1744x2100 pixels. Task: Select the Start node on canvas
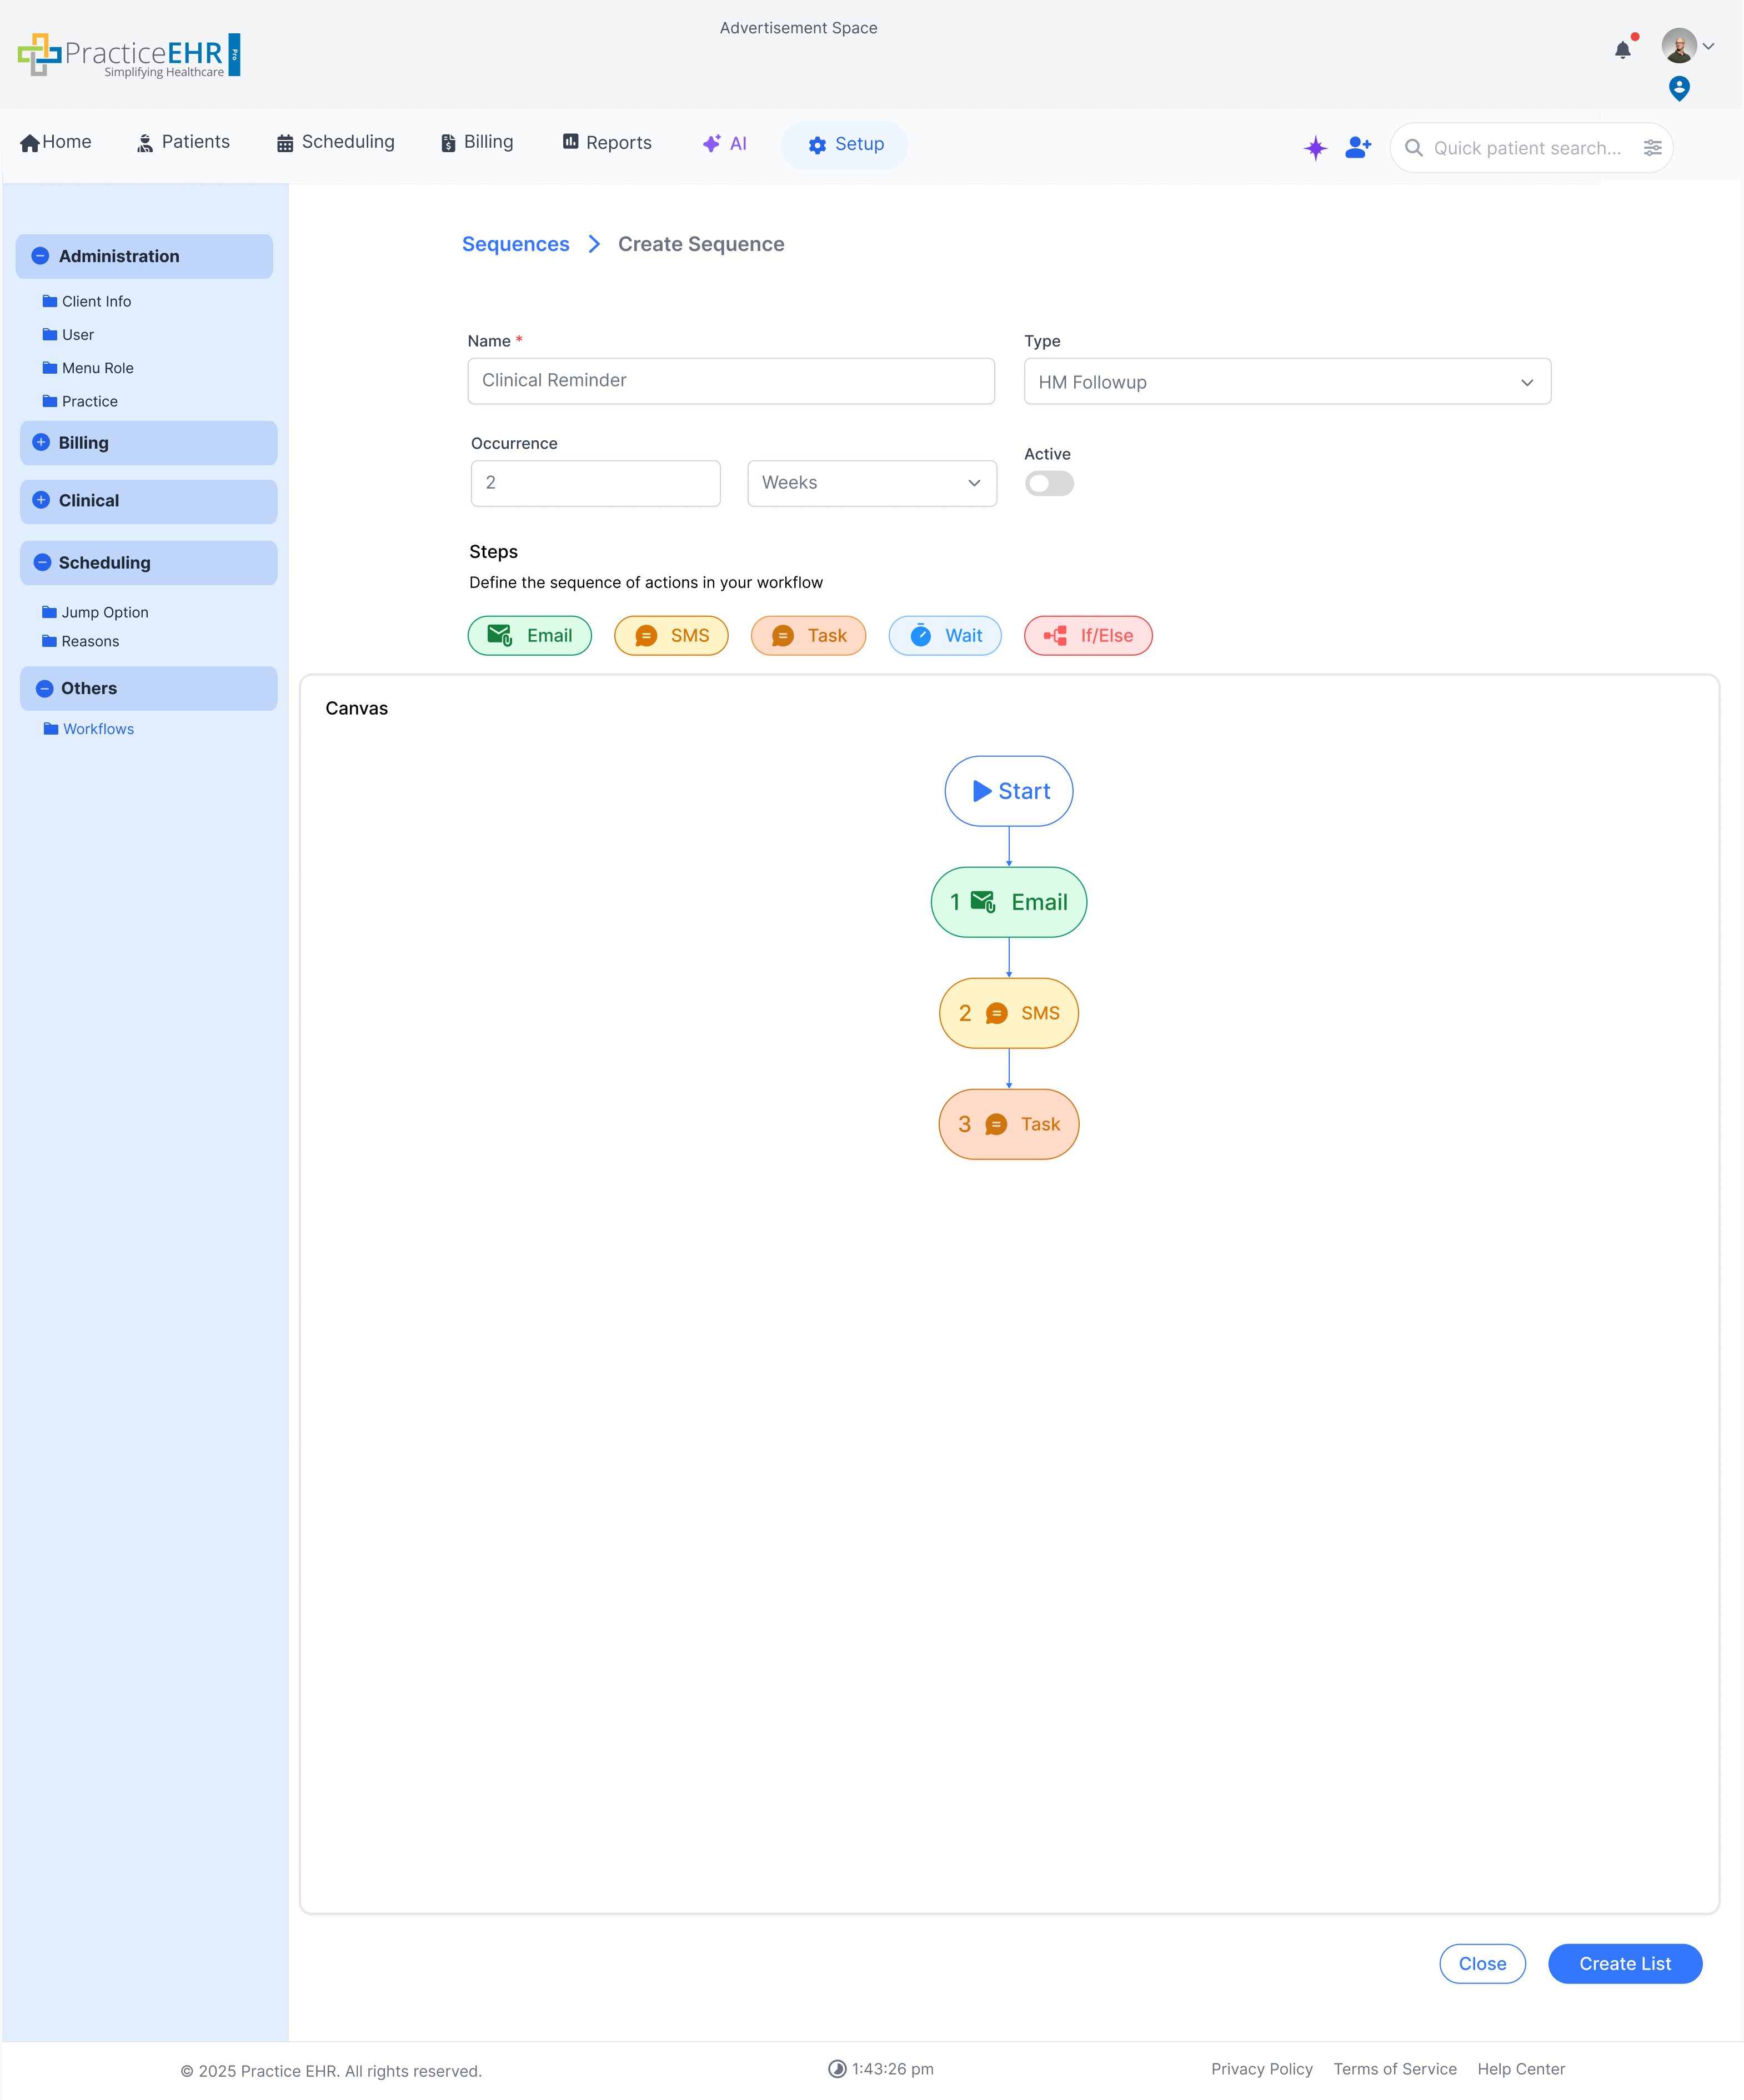click(x=1008, y=791)
